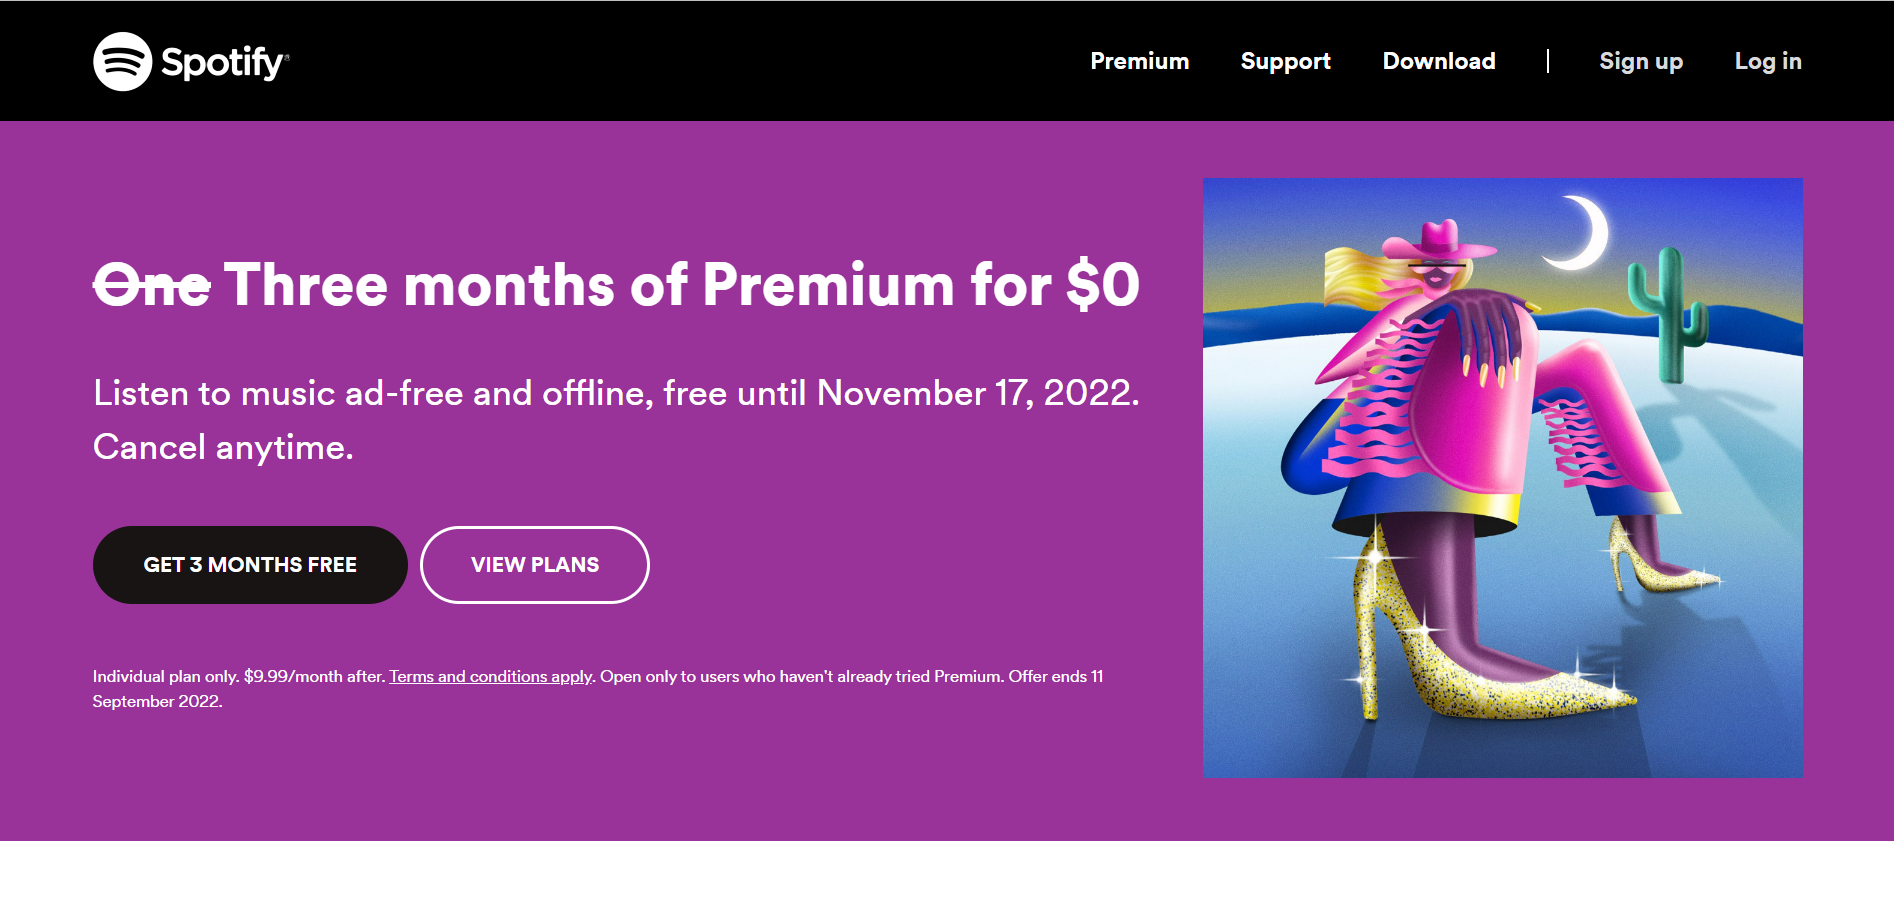Click the Individual plan only fine print
The image size is (1894, 898).
point(166,677)
